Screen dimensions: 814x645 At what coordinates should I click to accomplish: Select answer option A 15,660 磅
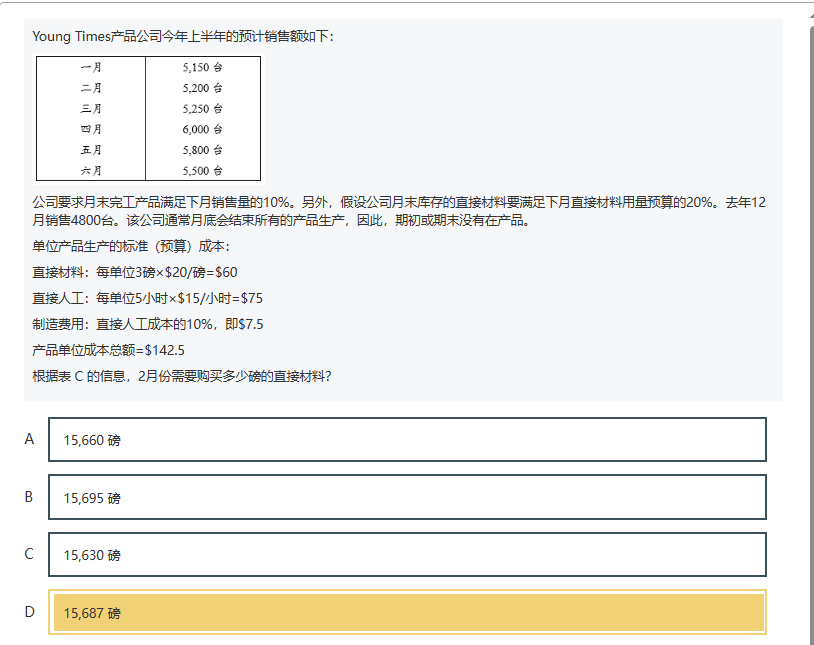(407, 440)
